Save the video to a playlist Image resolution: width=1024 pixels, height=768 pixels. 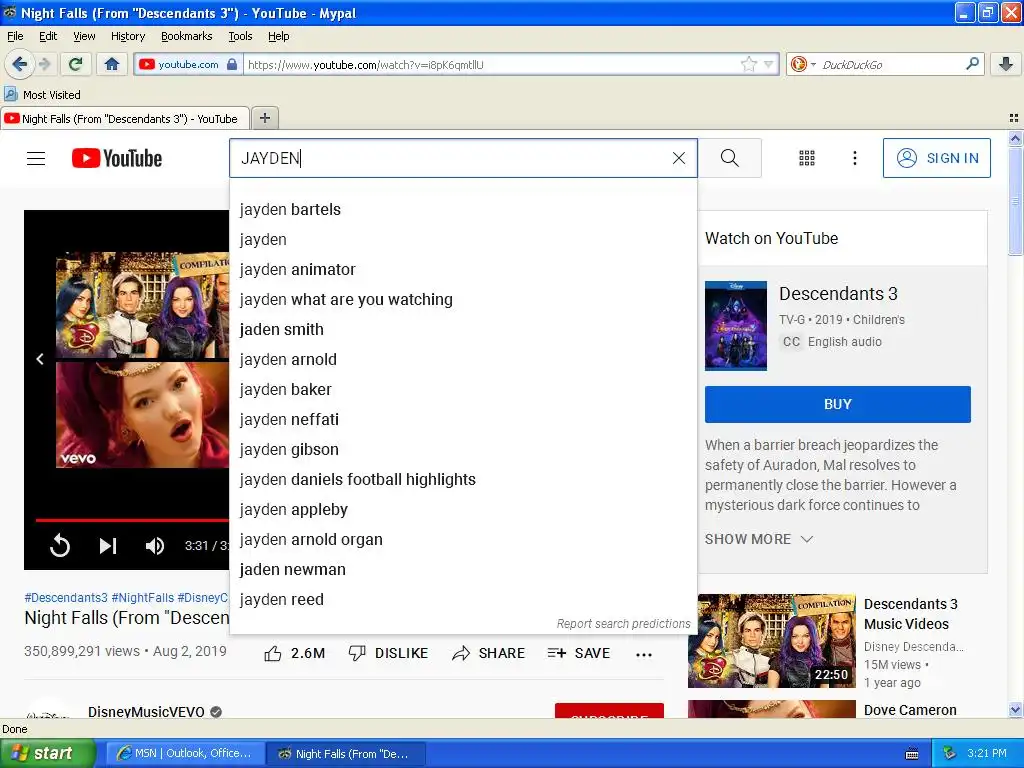579,653
